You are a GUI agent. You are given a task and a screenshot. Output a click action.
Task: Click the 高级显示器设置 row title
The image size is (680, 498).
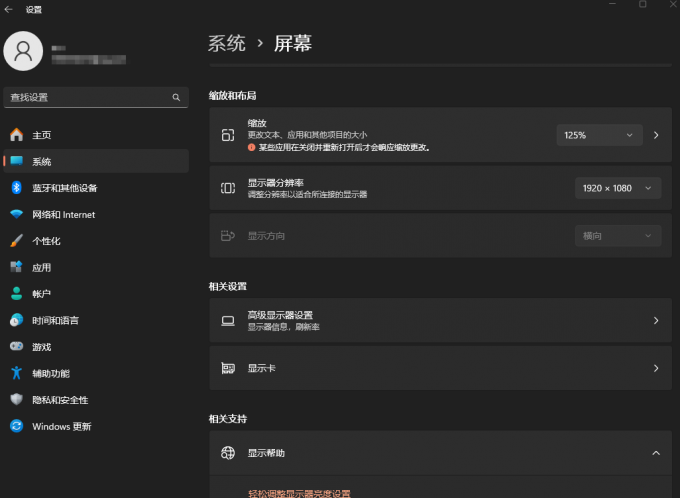(280, 315)
